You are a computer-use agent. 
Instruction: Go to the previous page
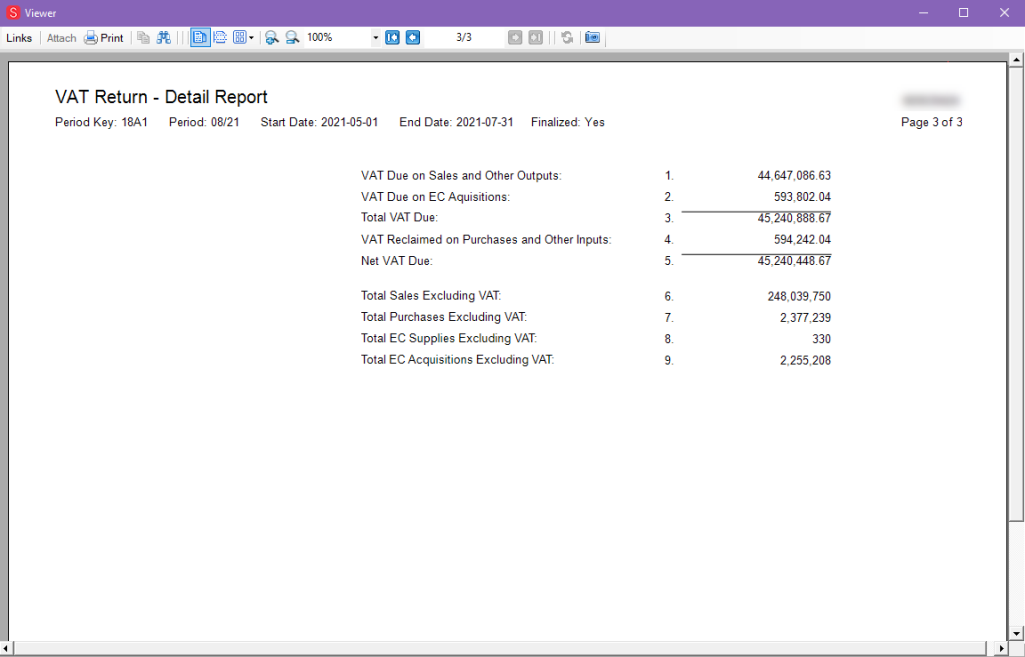point(412,38)
